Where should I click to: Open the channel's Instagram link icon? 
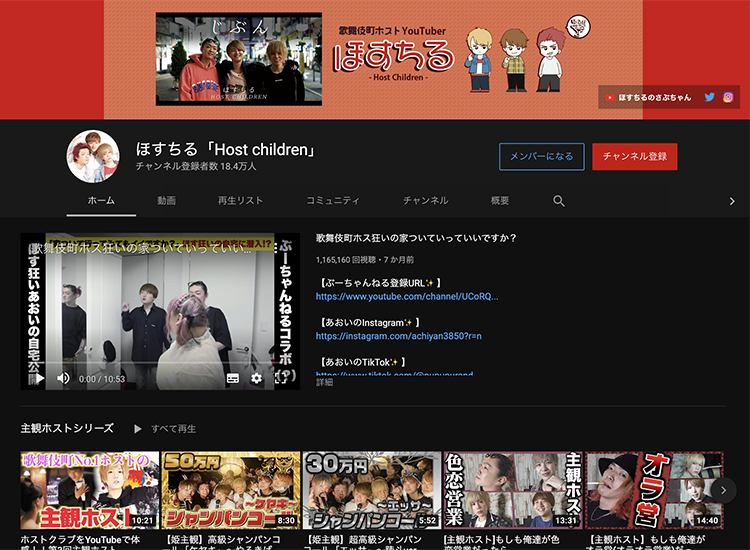[x=728, y=97]
